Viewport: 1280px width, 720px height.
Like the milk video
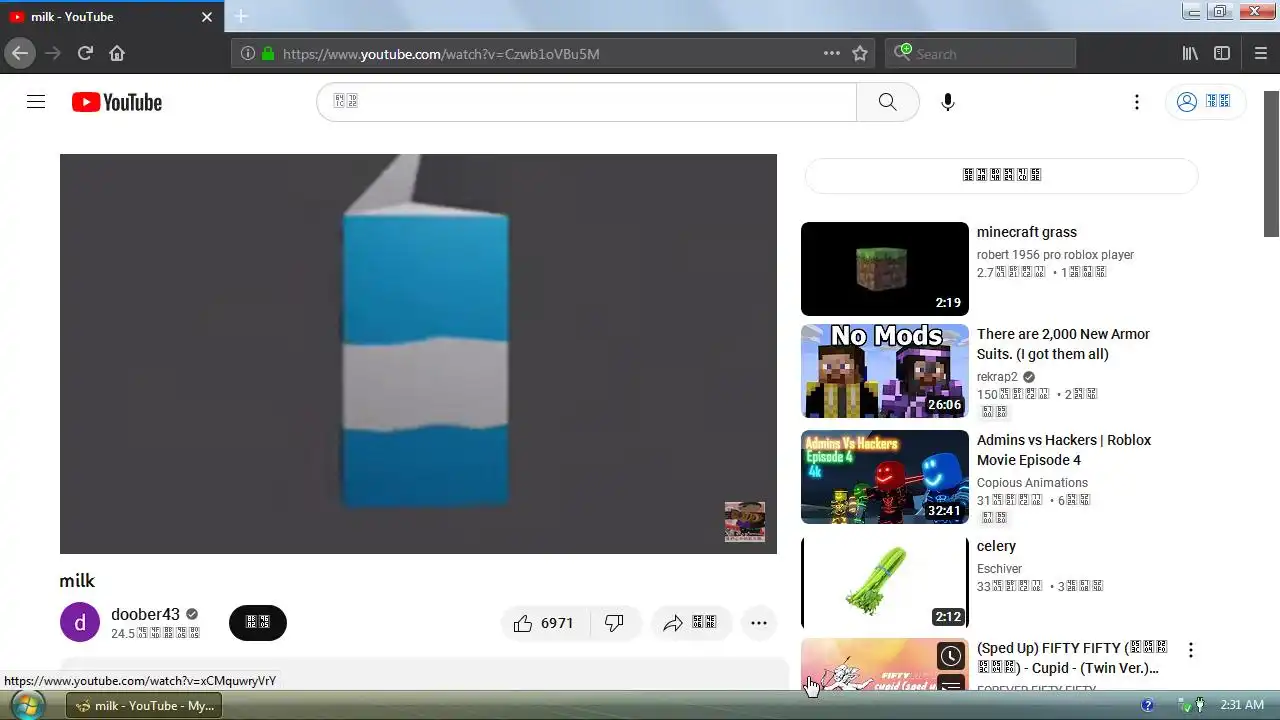click(x=544, y=623)
